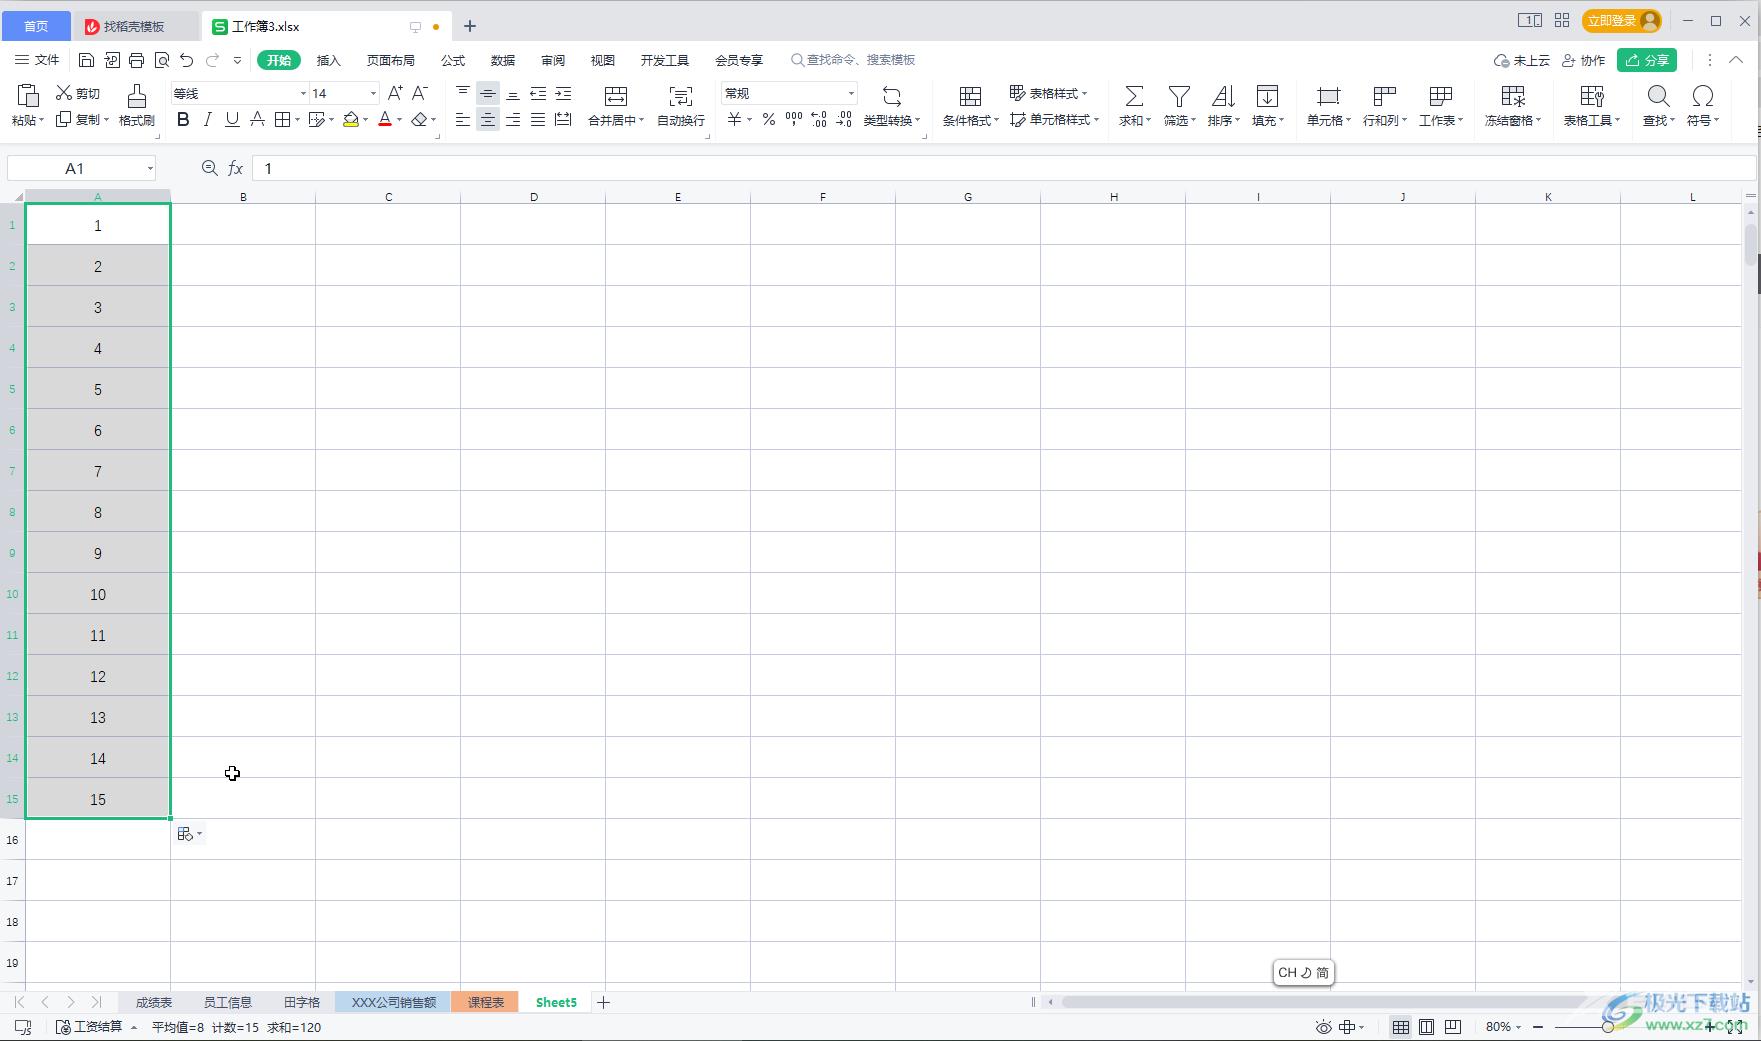Switch to the 成绩表 sheet tab
Screen dimensions: 1761x1041
pos(154,1002)
